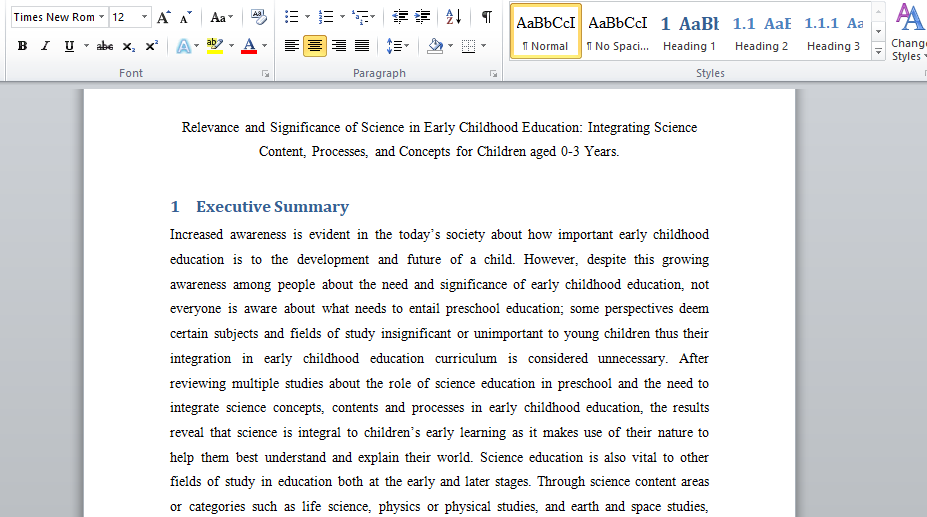Click the Shading paint bucket icon
This screenshot has height=517, width=927.
[436, 46]
